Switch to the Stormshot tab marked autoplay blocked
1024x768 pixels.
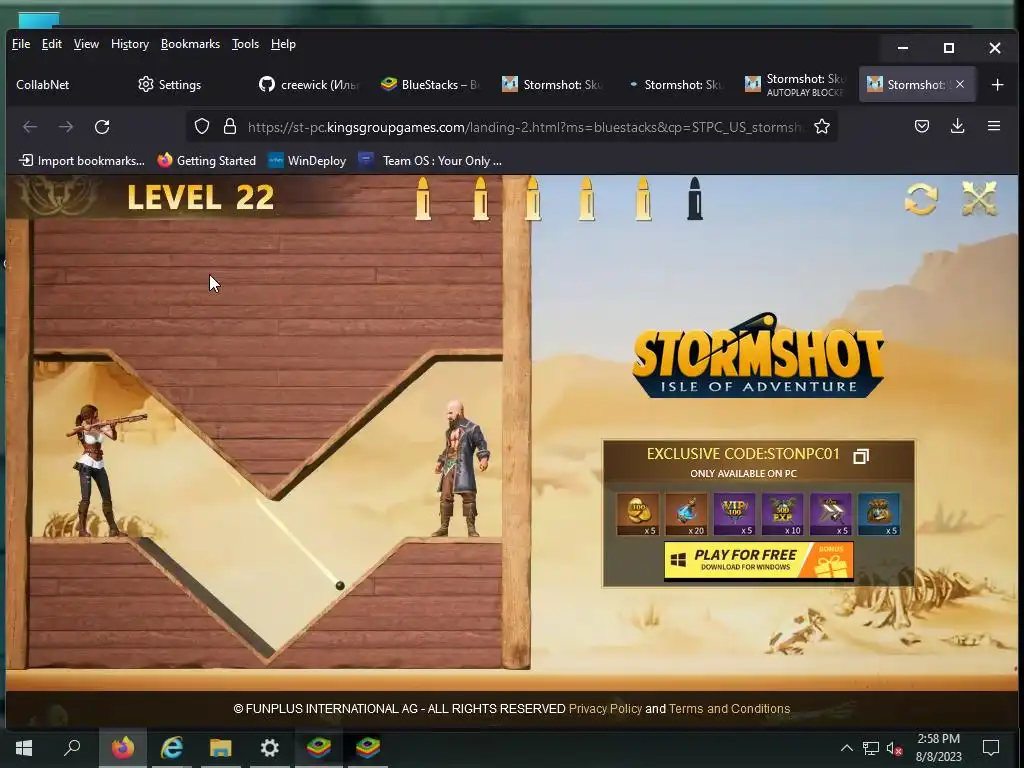795,84
